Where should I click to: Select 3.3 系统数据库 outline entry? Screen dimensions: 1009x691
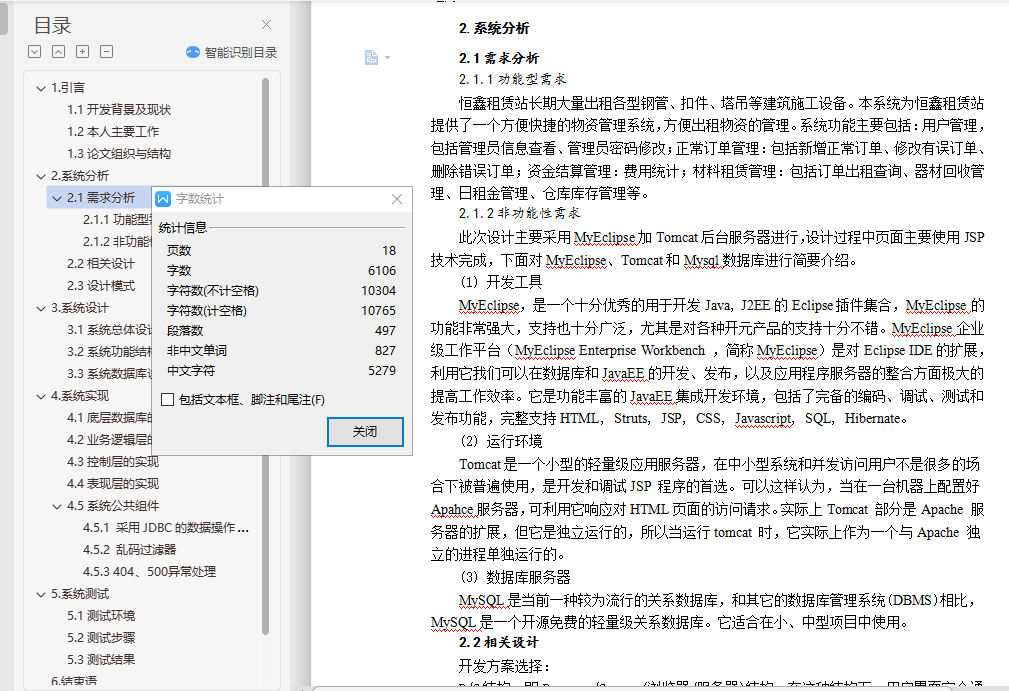[109, 373]
